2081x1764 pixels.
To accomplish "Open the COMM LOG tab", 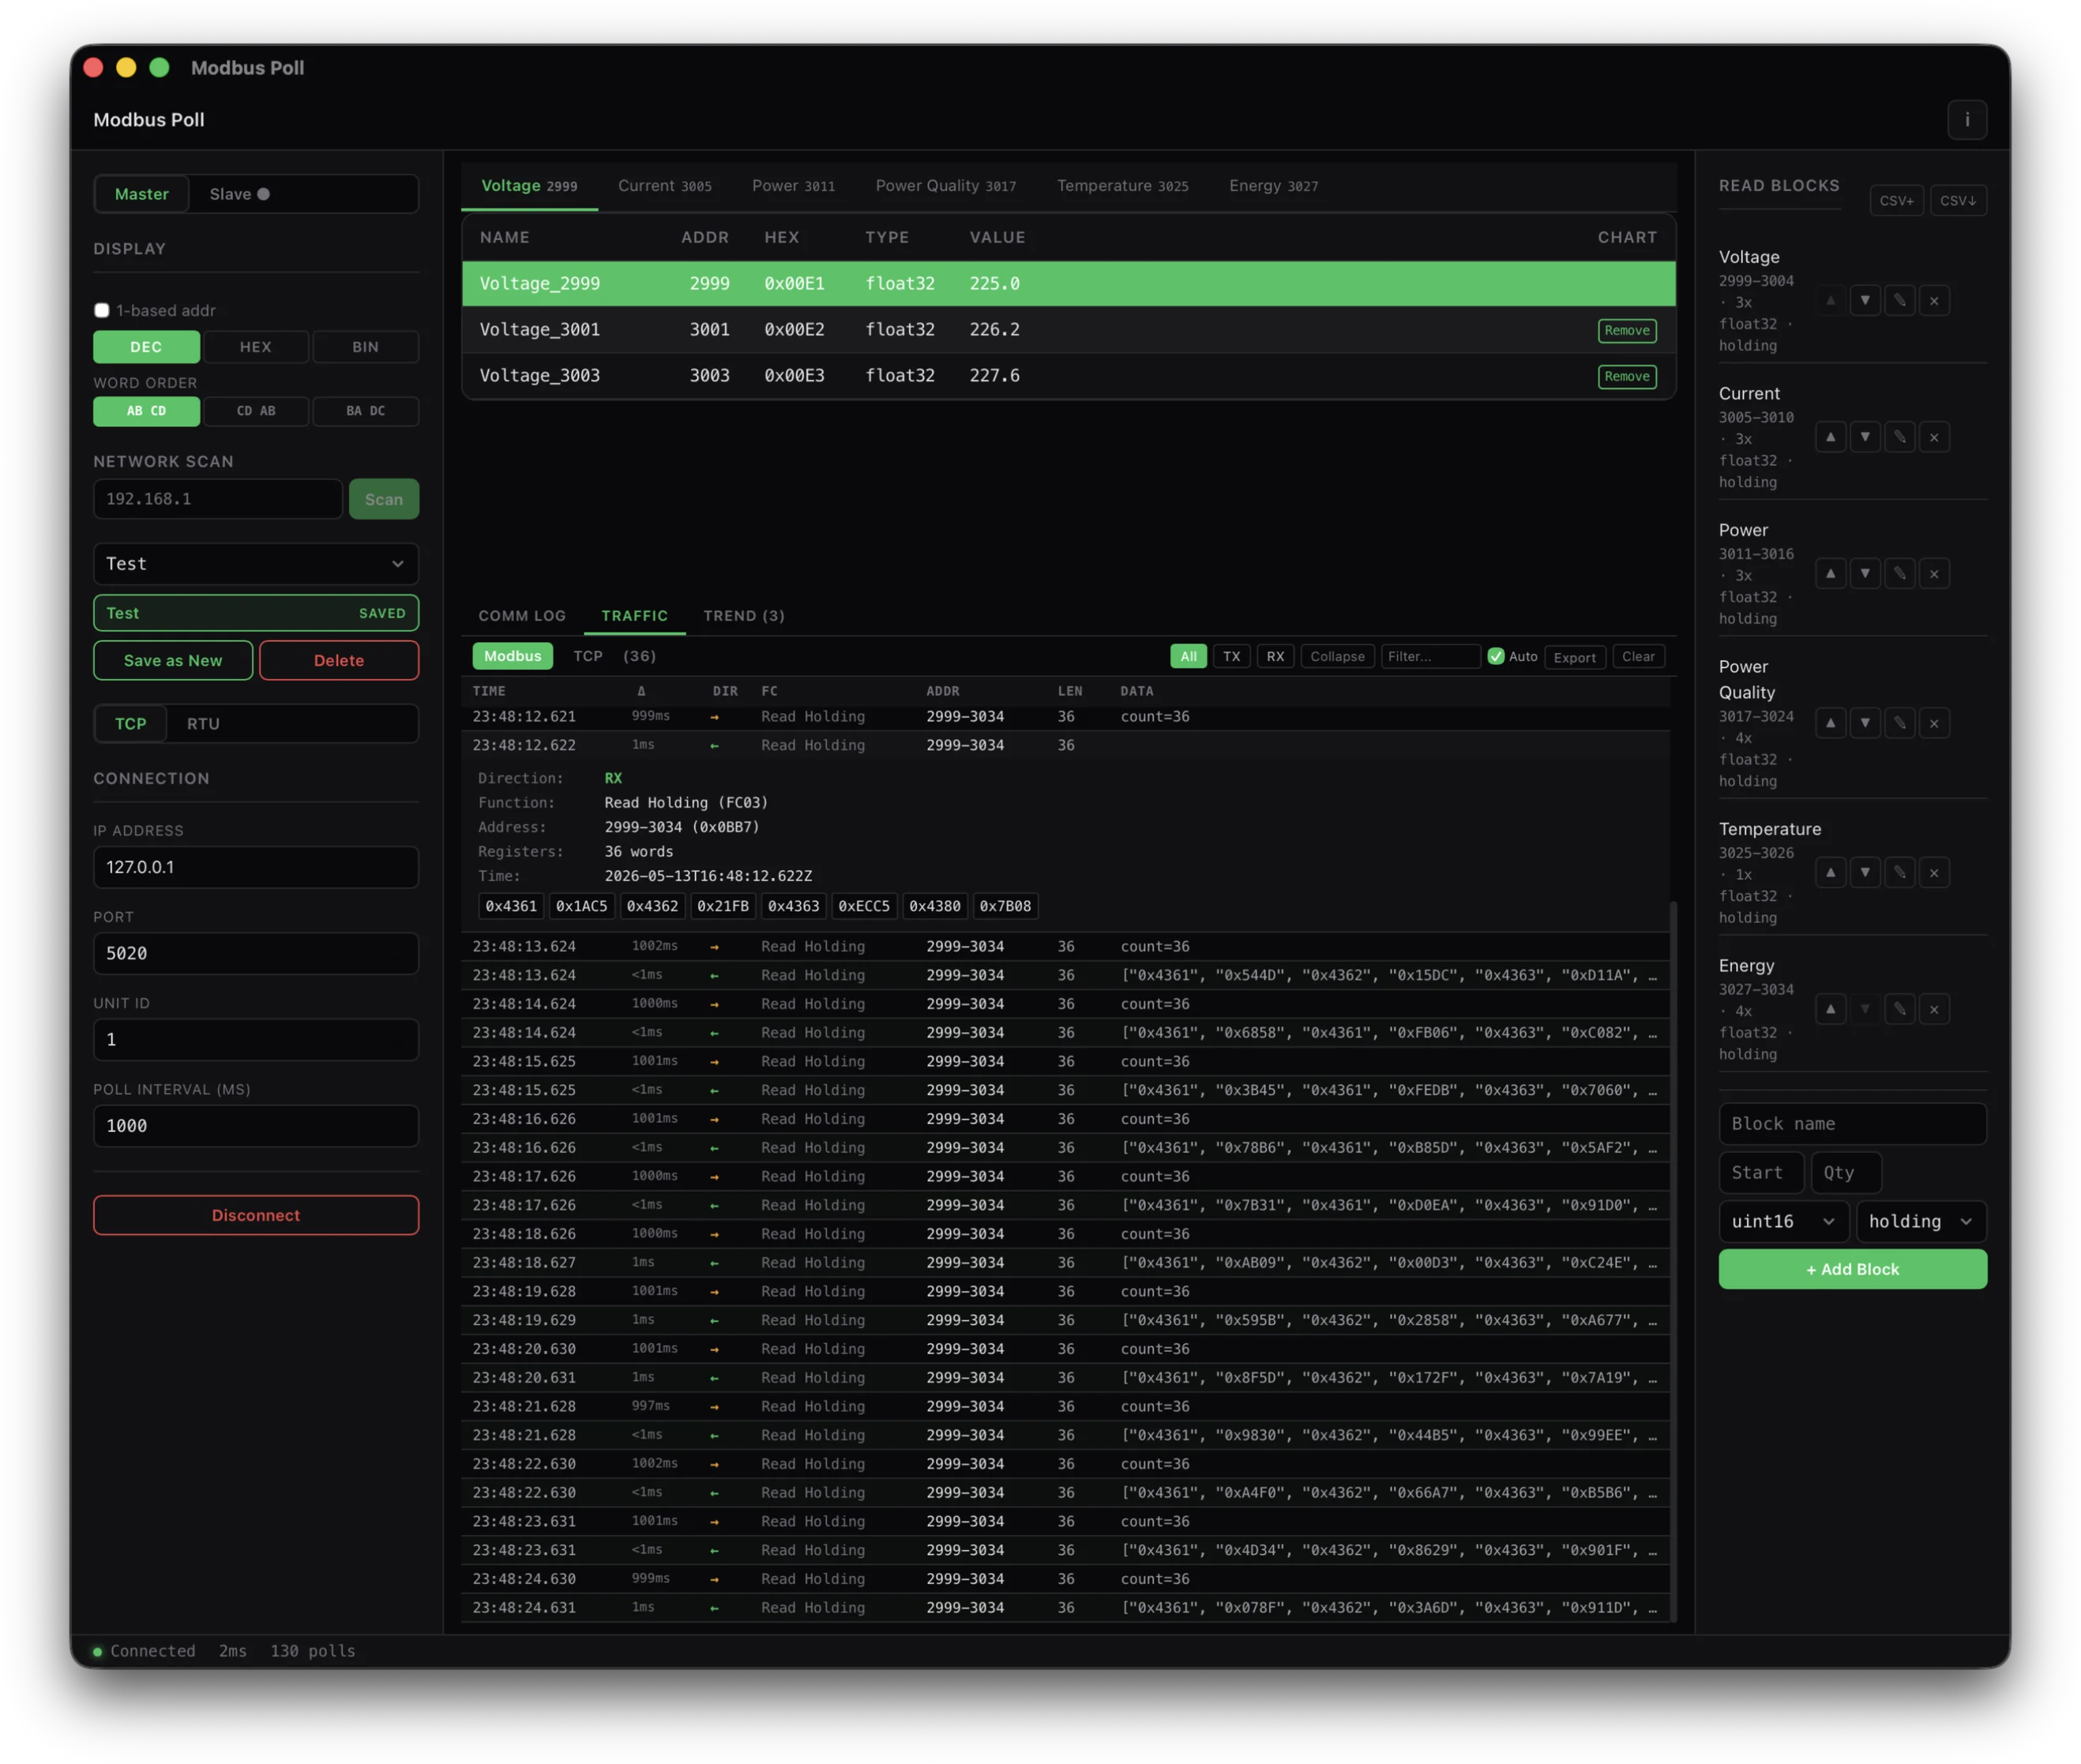I will [x=522, y=616].
